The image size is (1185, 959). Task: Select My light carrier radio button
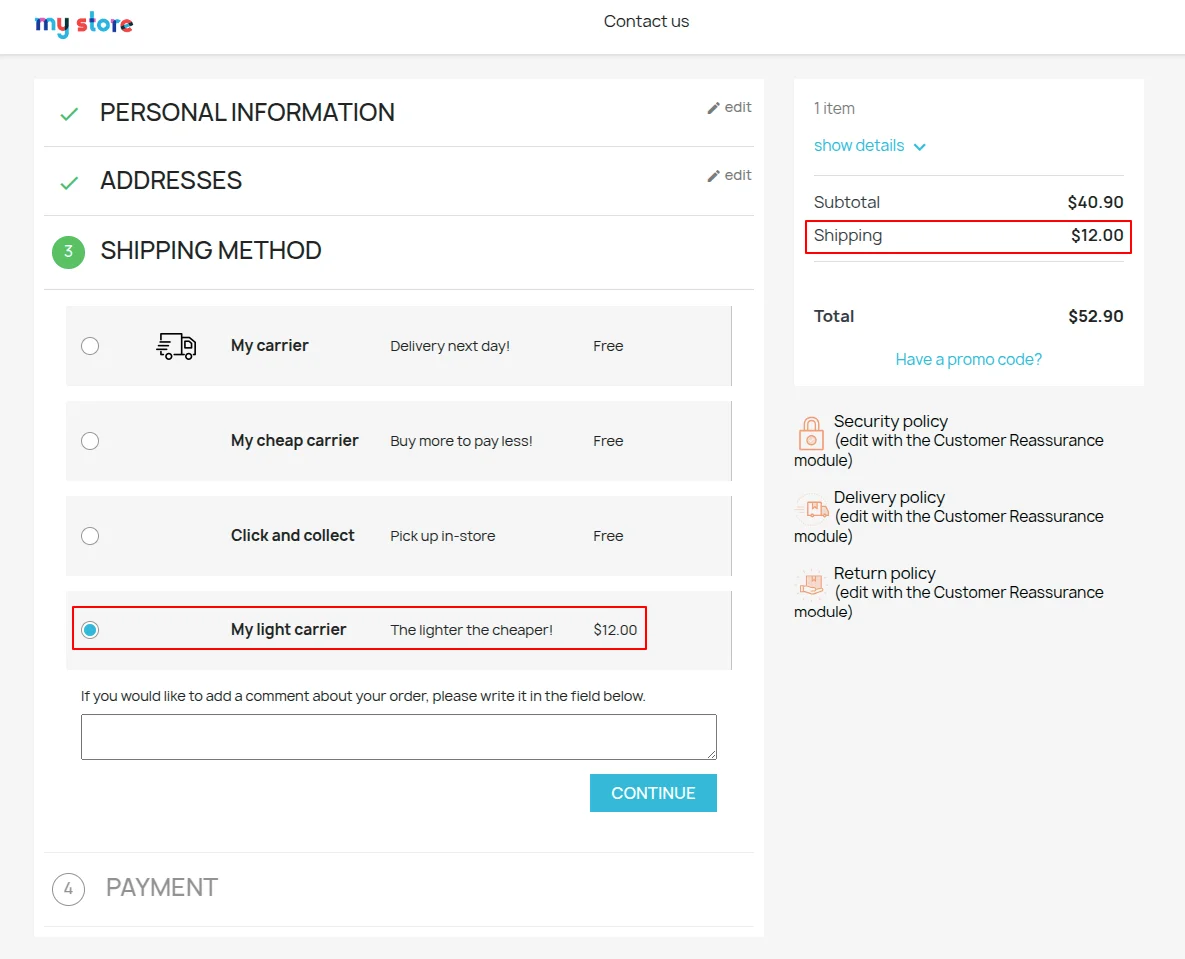coord(90,630)
